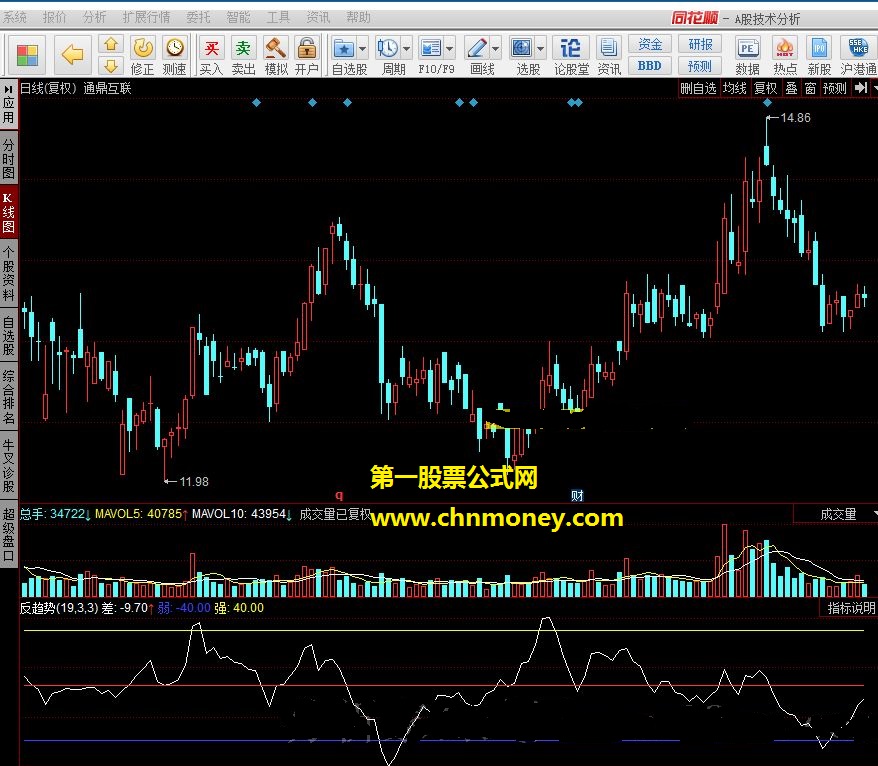Switch to the 个股资料 sidebar tab

pyautogui.click(x=8, y=273)
